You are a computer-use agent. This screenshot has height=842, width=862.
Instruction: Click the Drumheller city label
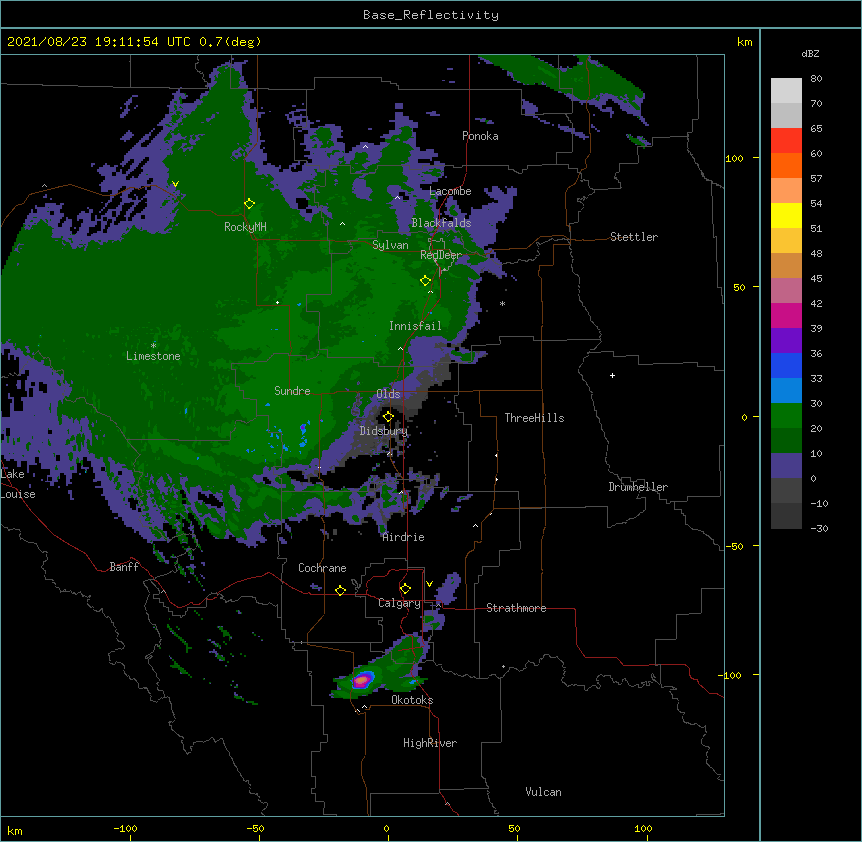point(638,487)
